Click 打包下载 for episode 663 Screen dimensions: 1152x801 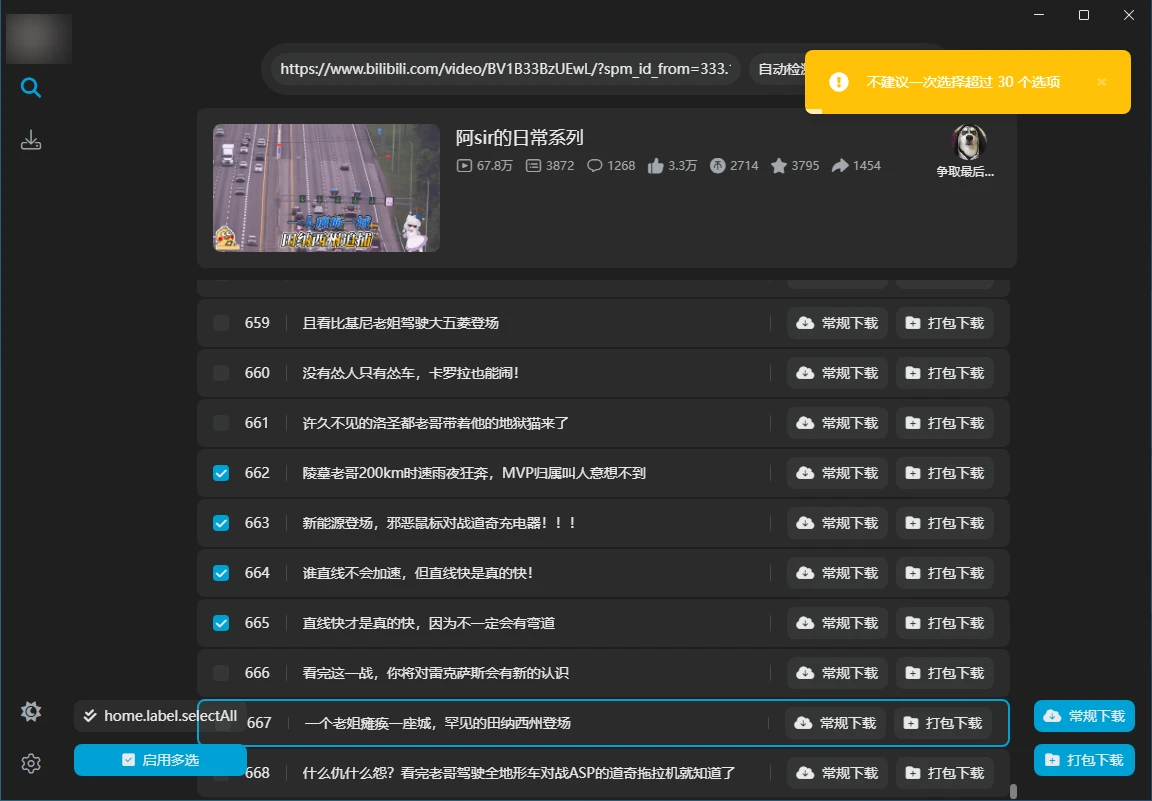944,523
